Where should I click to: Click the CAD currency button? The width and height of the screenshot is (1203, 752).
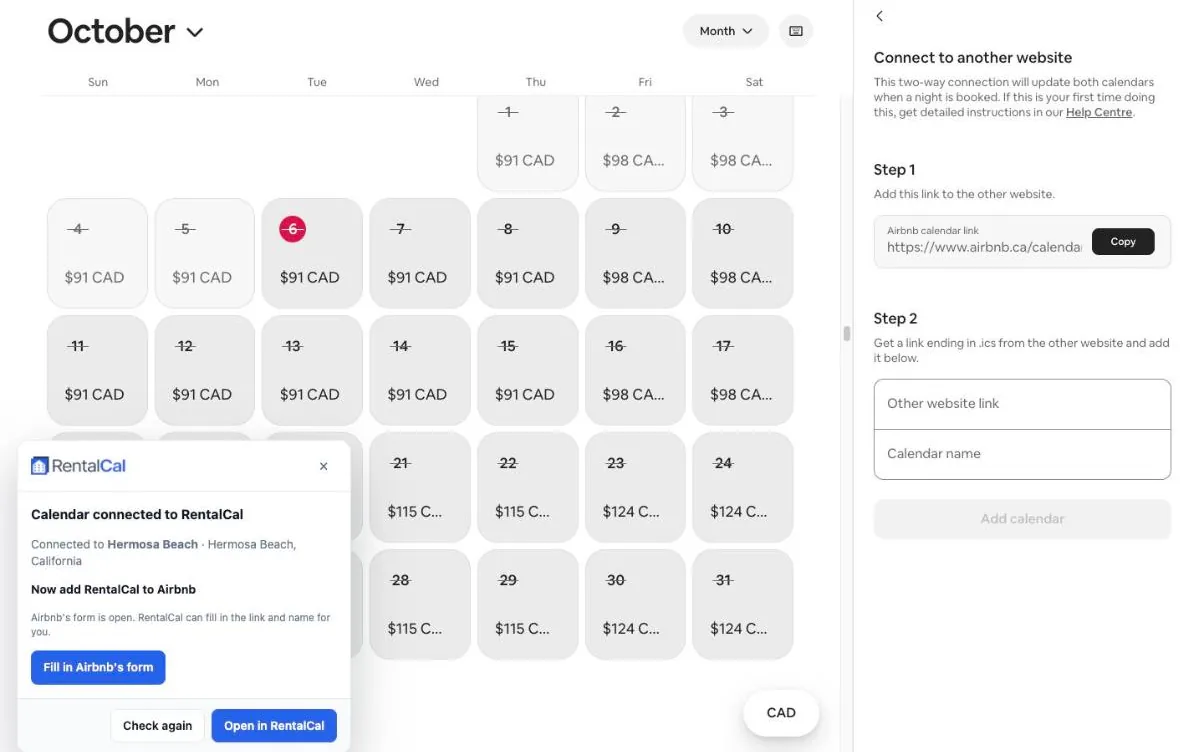(781, 713)
